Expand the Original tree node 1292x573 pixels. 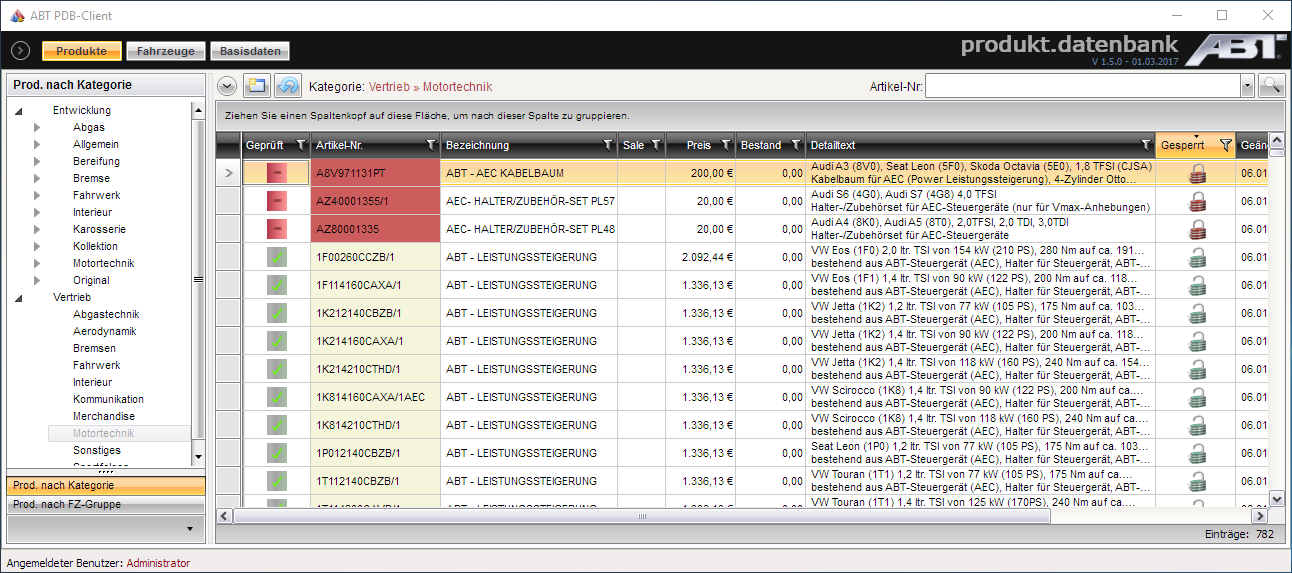point(37,281)
